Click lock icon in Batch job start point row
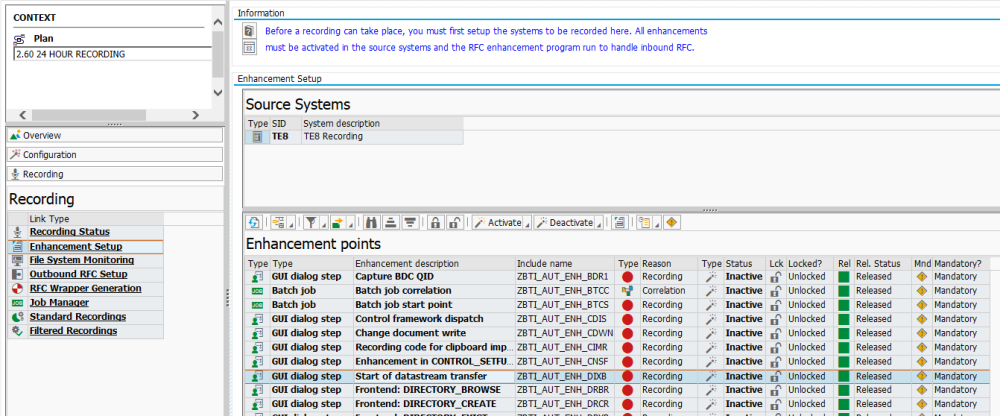The image size is (1000, 416). coord(776,305)
